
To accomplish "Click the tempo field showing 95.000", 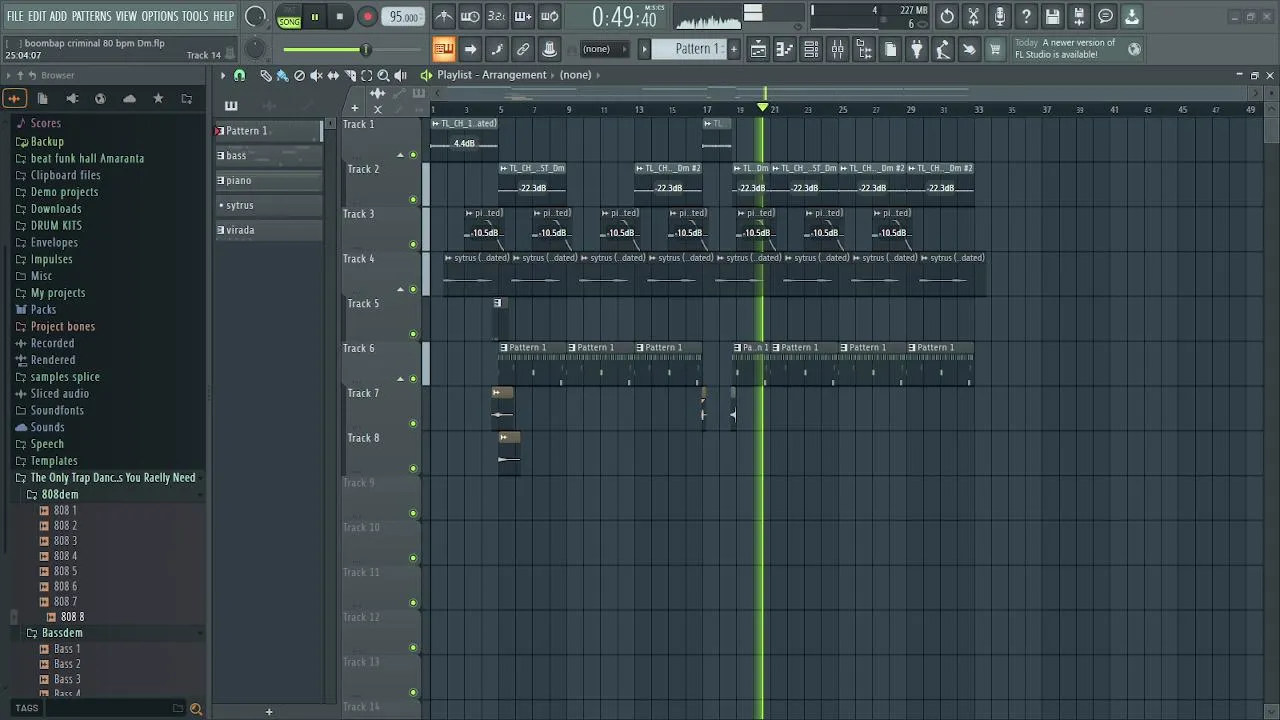I will (x=403, y=17).
